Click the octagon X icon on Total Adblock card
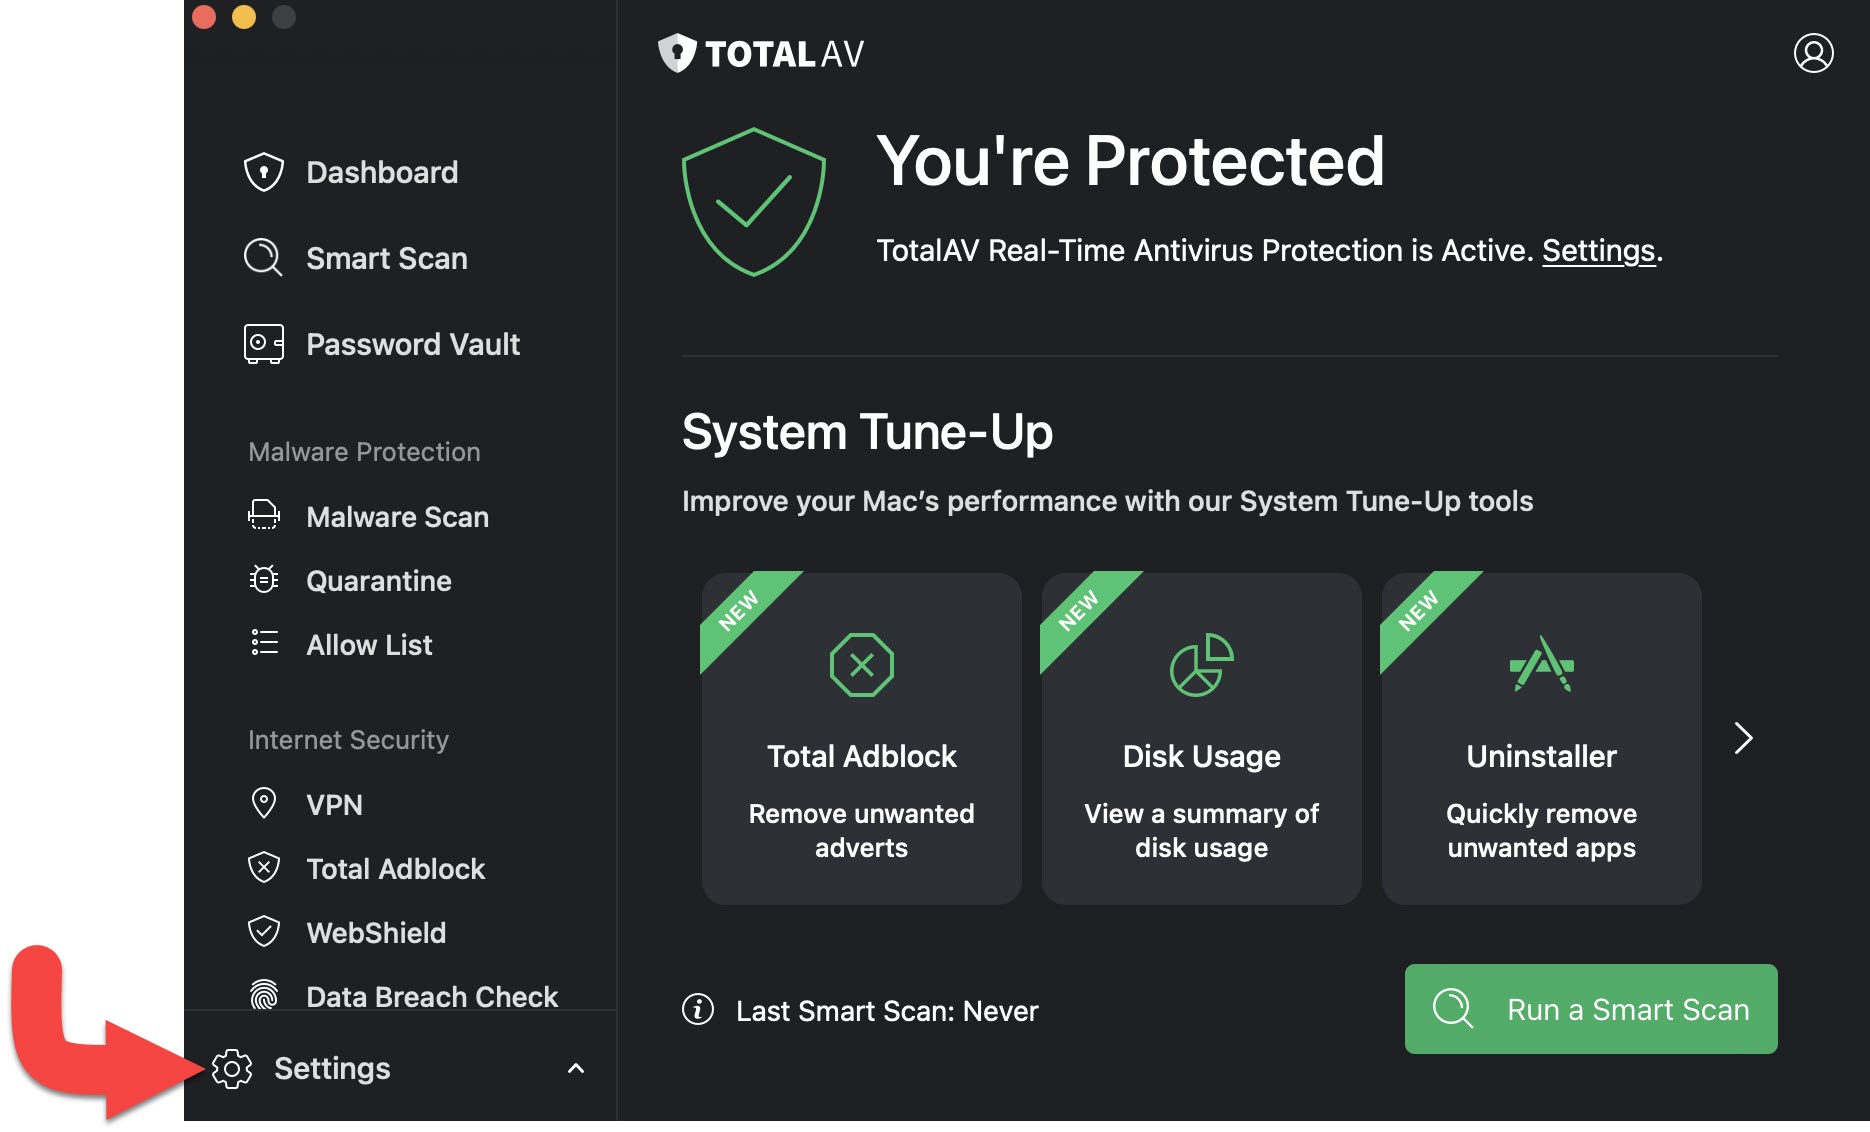Viewport: 1870px width, 1132px height. pos(862,665)
